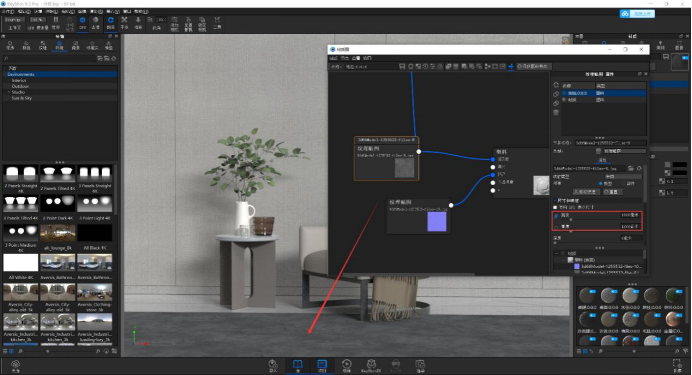Open the mapping type dropdown in texture properties
Screen dimensions: 692x375
pos(622,176)
